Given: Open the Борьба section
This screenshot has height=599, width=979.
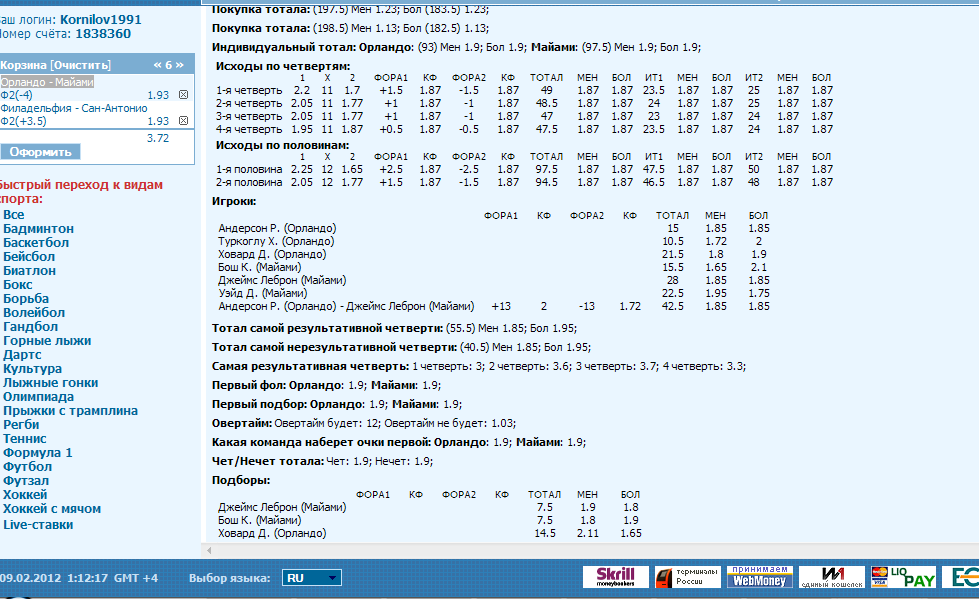Looking at the screenshot, I should 26,299.
